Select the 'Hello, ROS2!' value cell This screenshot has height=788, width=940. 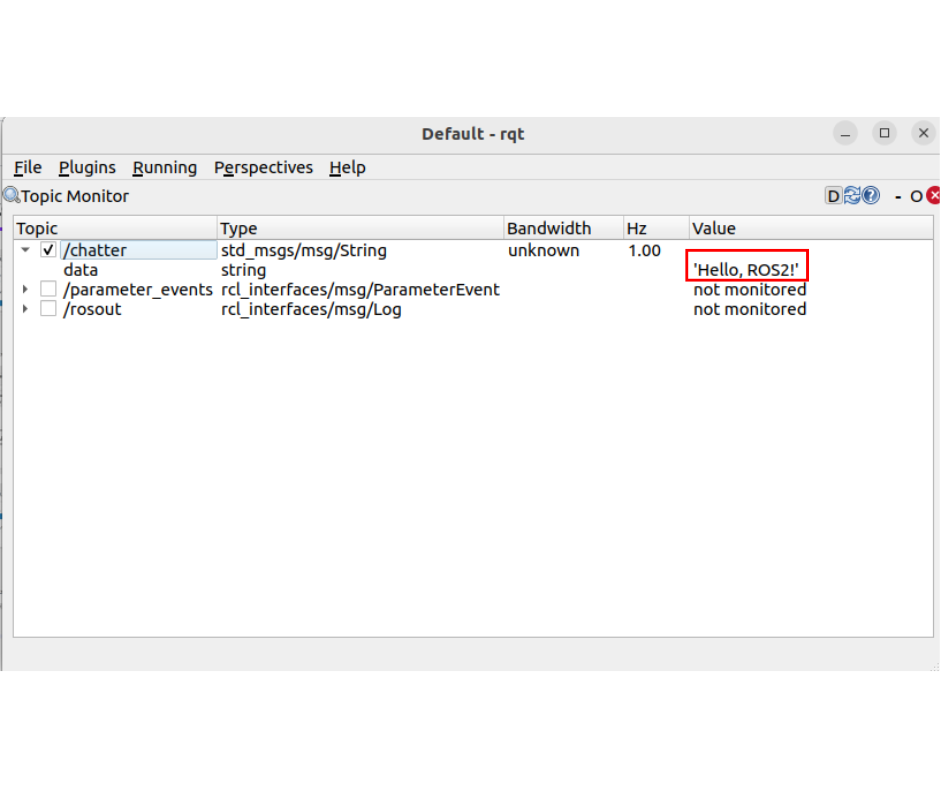[x=746, y=270]
